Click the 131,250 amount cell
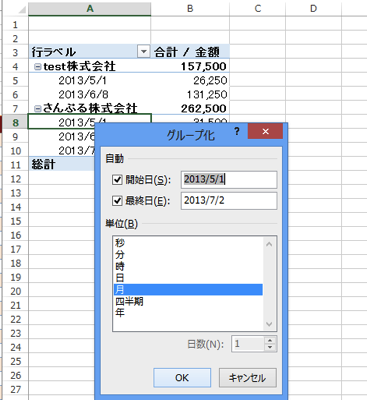The height and width of the screenshot is (400, 367). (x=190, y=94)
